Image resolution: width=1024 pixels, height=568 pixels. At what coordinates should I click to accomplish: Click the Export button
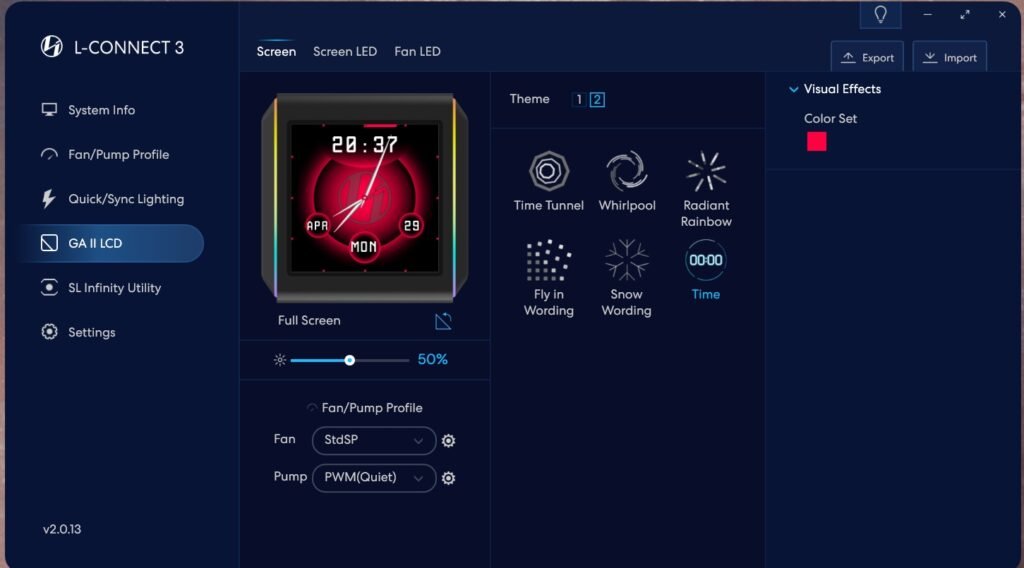pos(867,57)
